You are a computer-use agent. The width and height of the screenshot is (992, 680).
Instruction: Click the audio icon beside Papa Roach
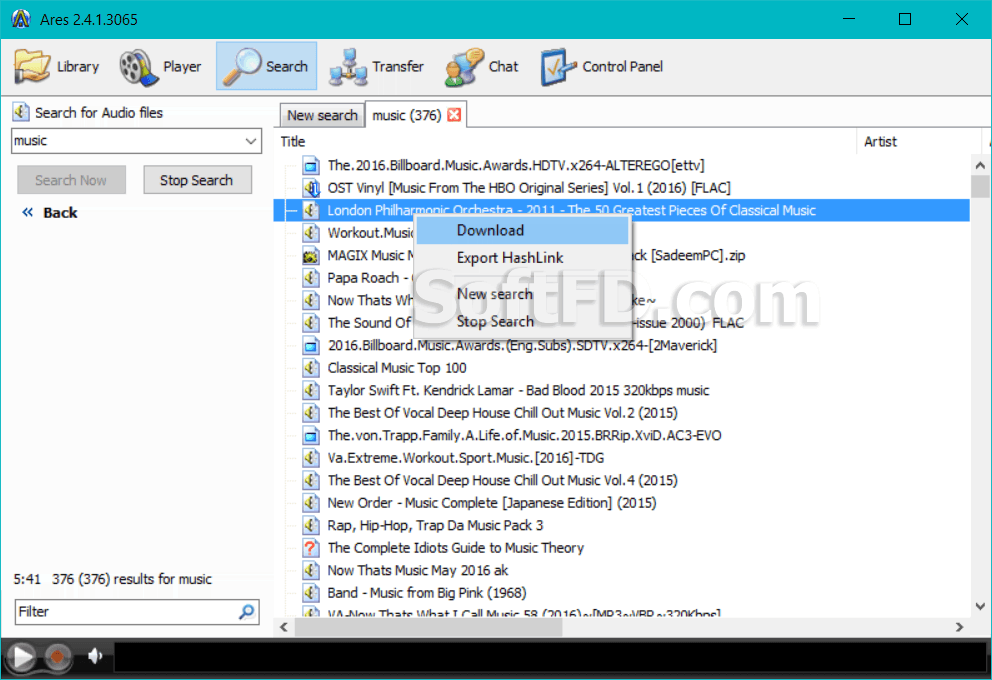coord(311,278)
